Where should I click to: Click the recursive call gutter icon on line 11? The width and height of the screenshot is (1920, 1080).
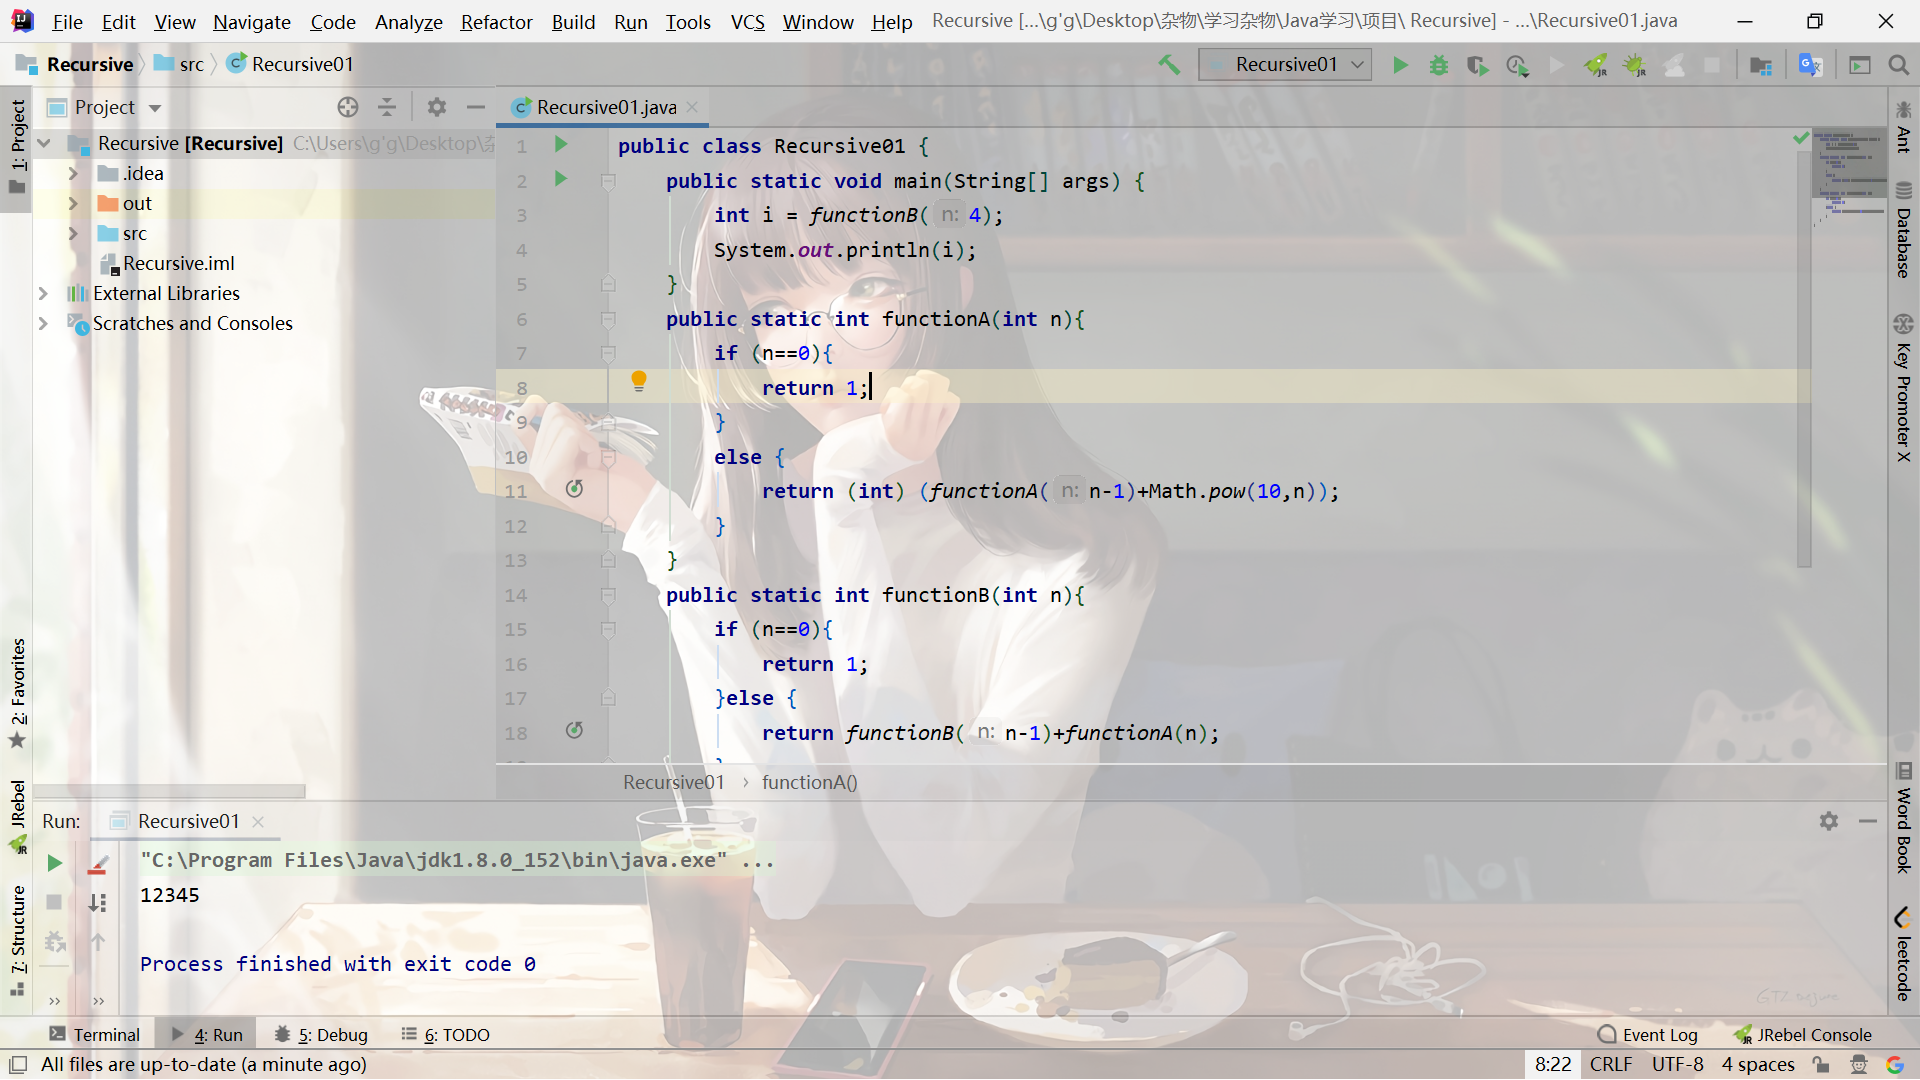coord(574,489)
